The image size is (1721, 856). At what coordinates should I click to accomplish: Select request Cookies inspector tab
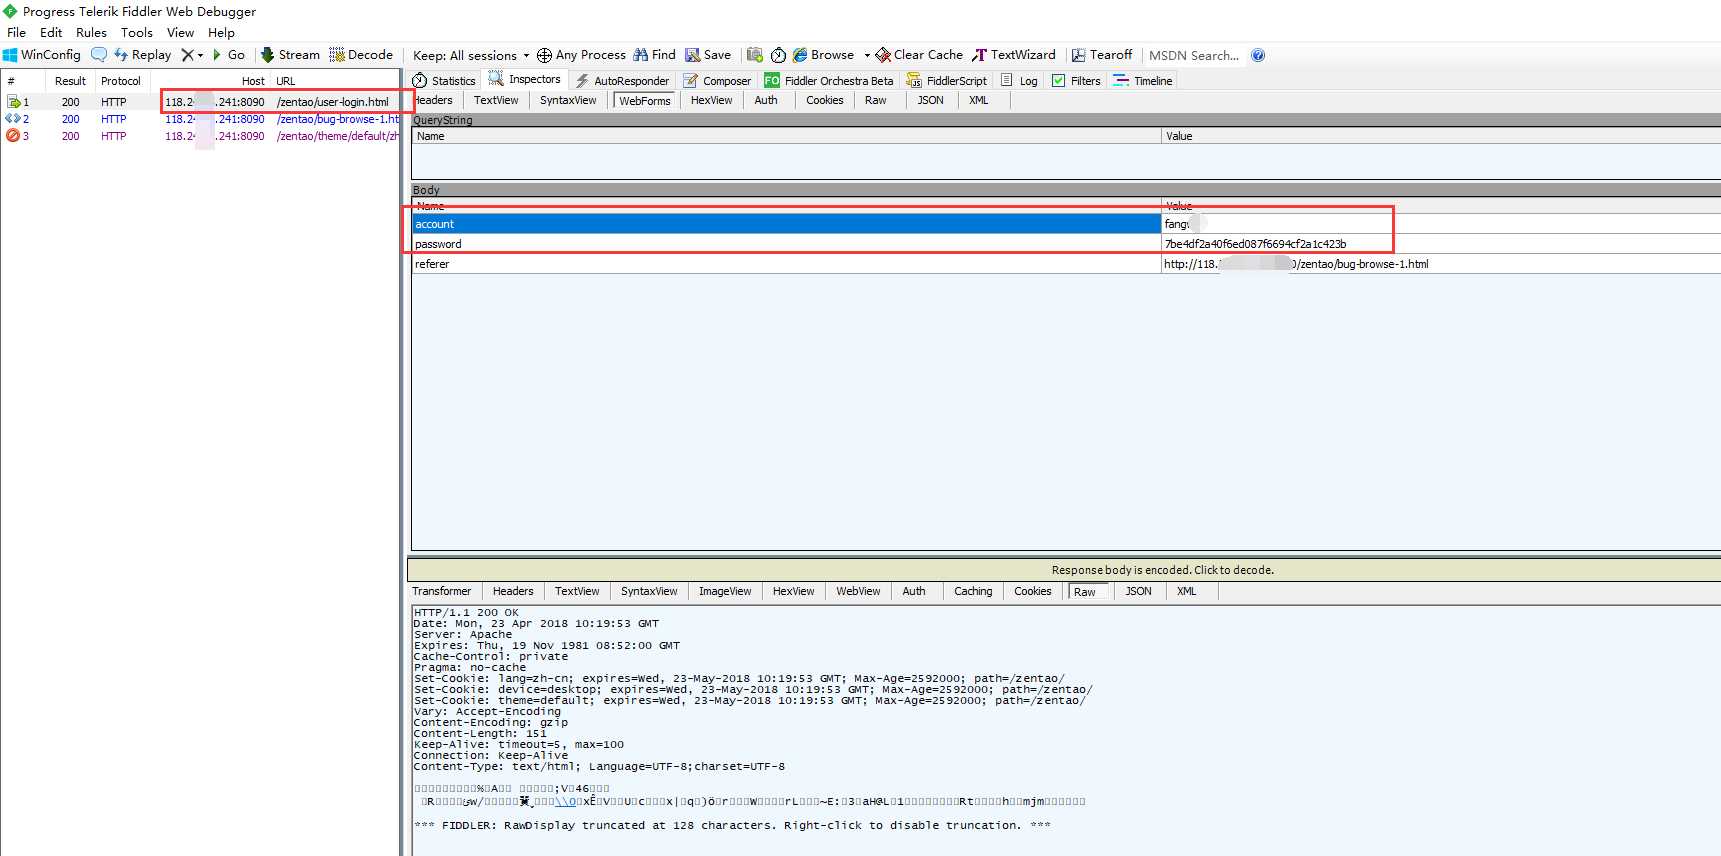point(825,100)
